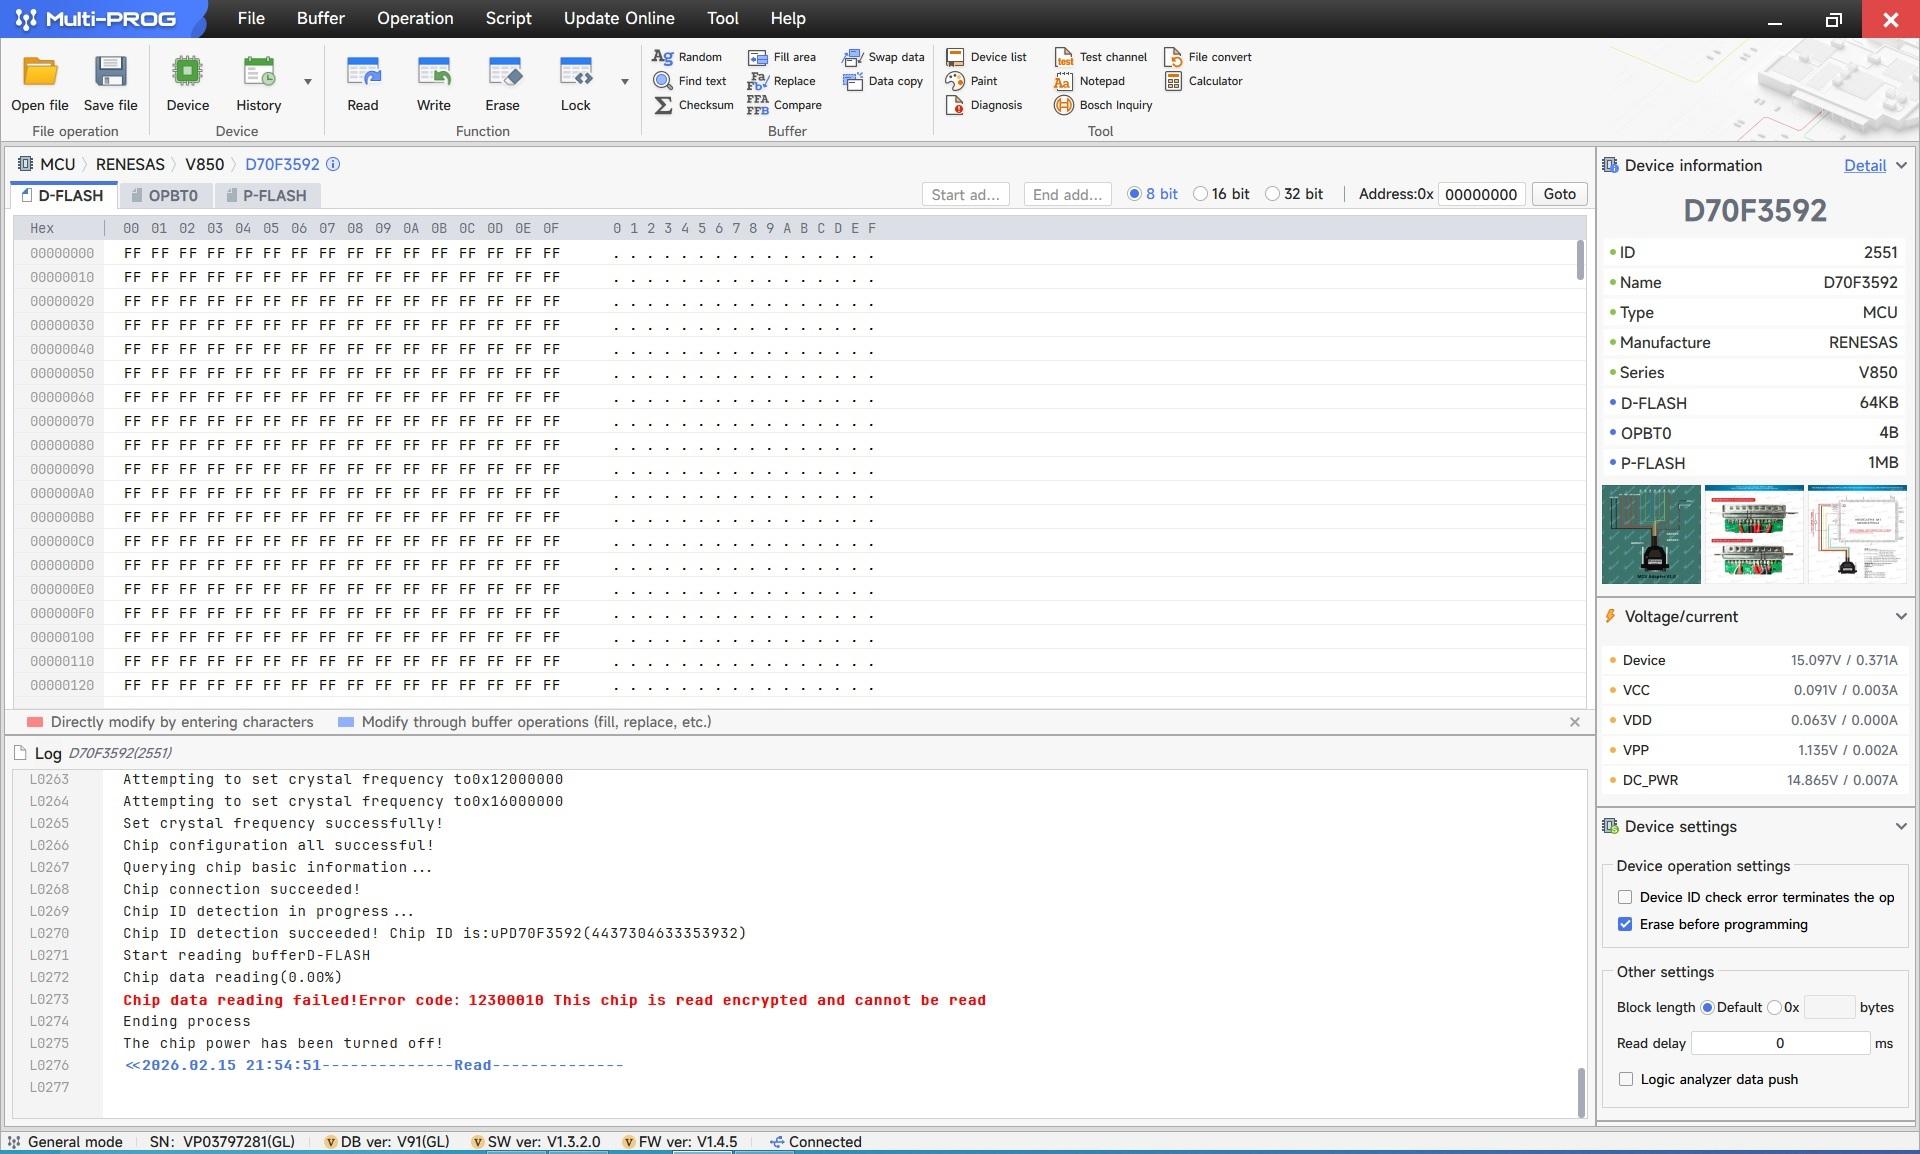The height and width of the screenshot is (1154, 1920).
Task: Click the first wiring diagram thumbnail
Action: coord(1651,534)
